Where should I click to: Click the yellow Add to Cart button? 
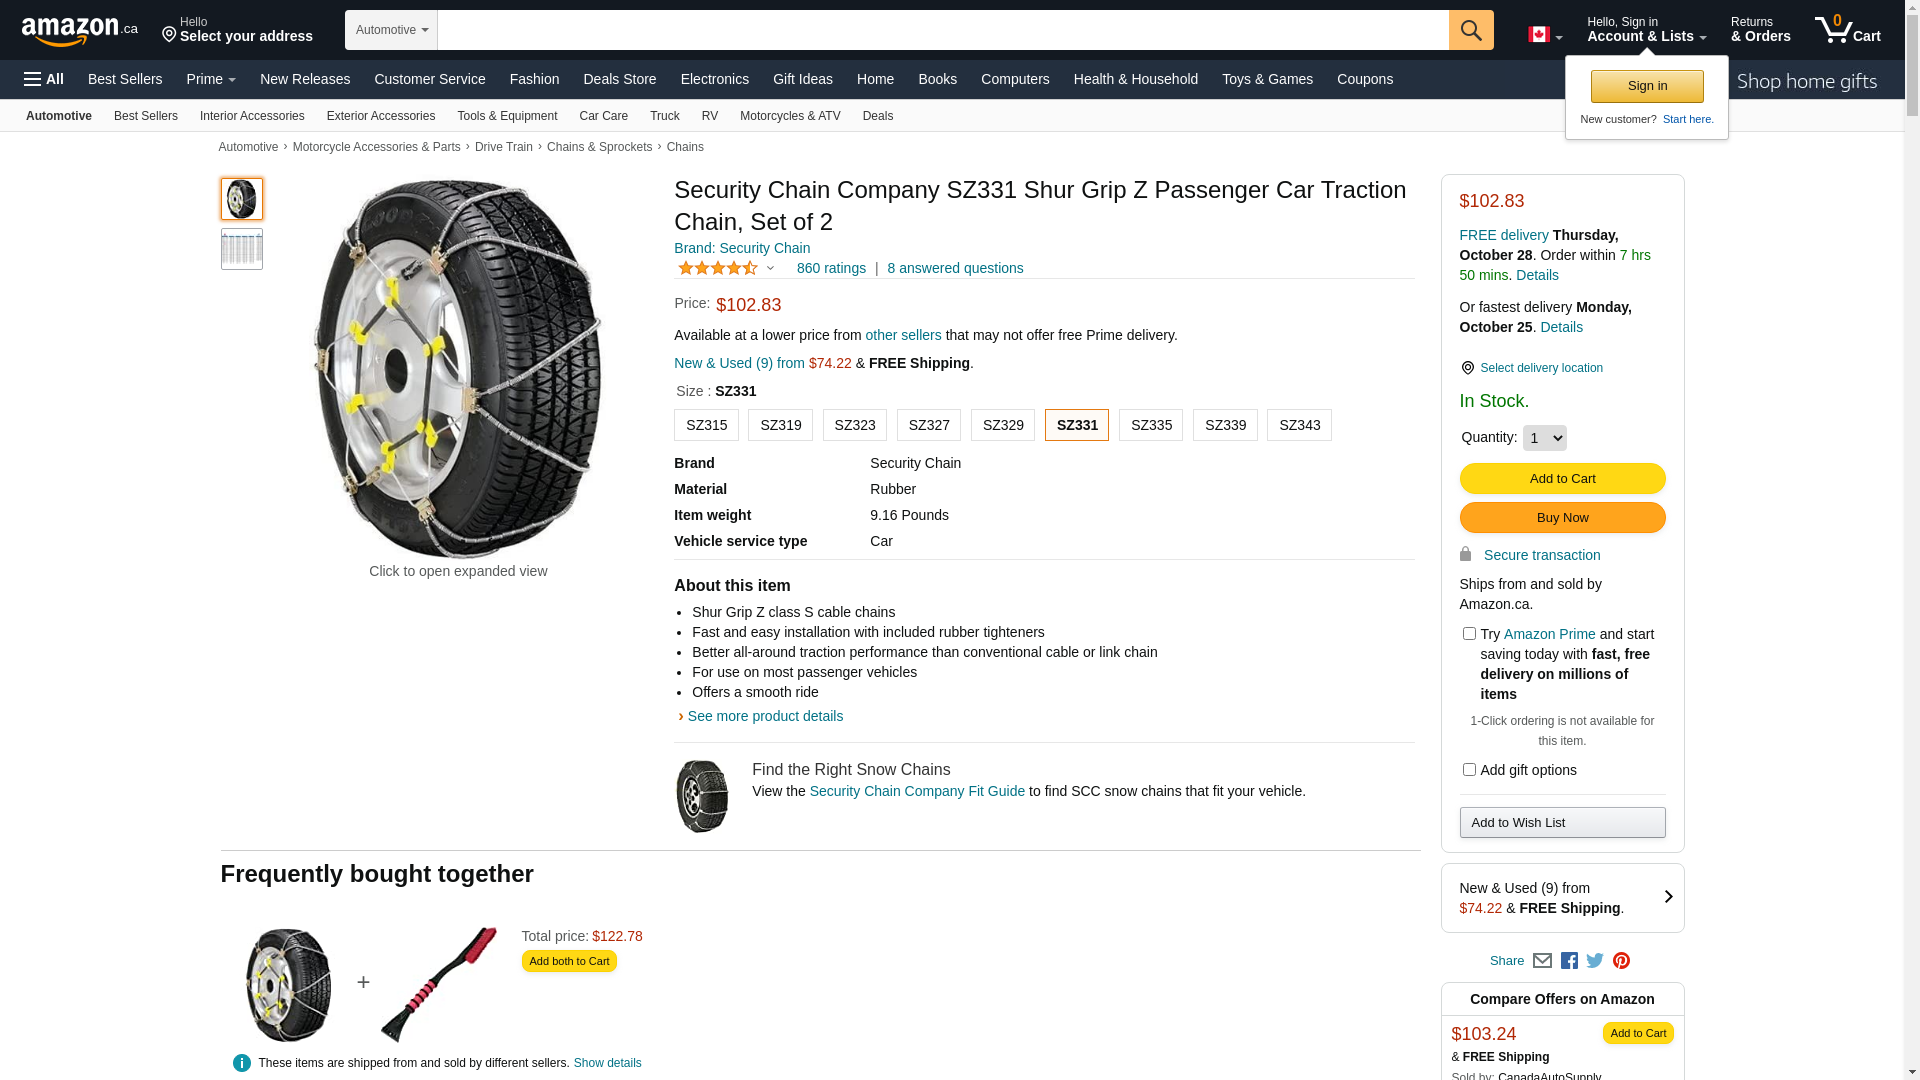pyautogui.click(x=1562, y=479)
